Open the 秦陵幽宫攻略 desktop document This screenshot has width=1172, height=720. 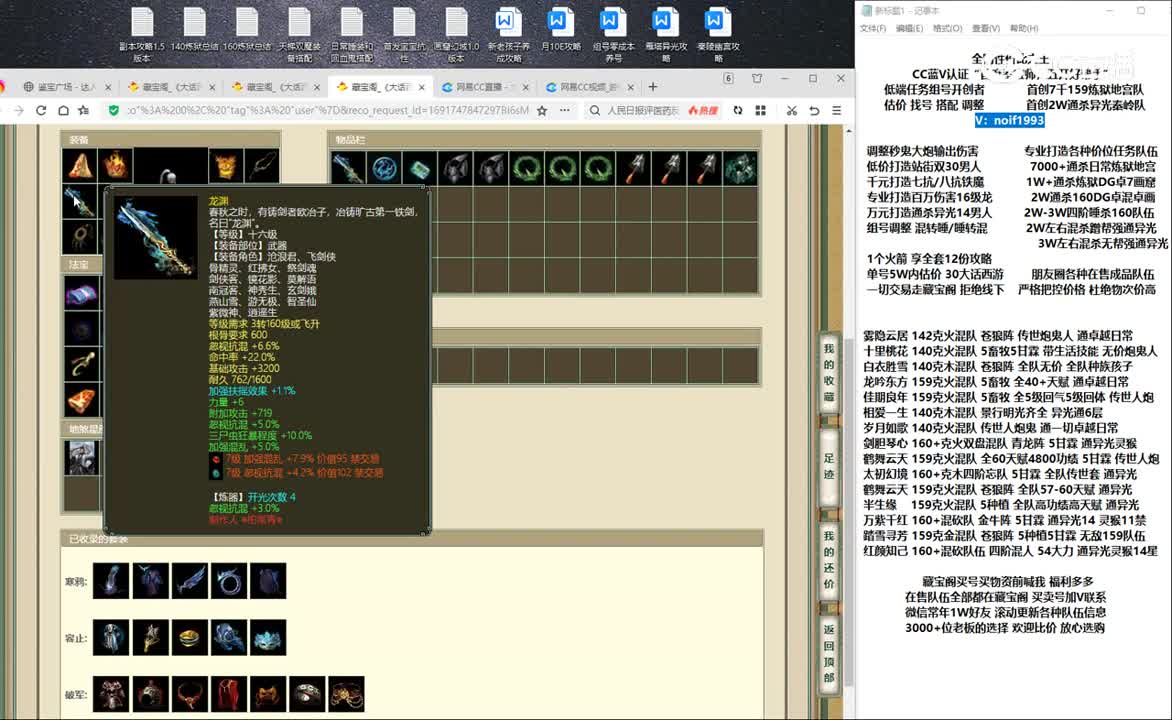(x=718, y=34)
